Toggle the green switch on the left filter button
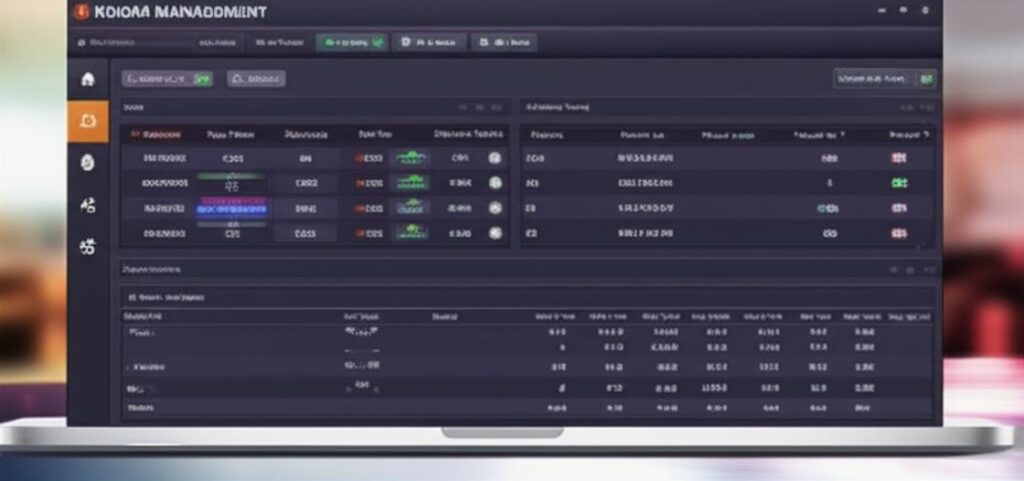This screenshot has height=481, width=1024. coord(203,78)
